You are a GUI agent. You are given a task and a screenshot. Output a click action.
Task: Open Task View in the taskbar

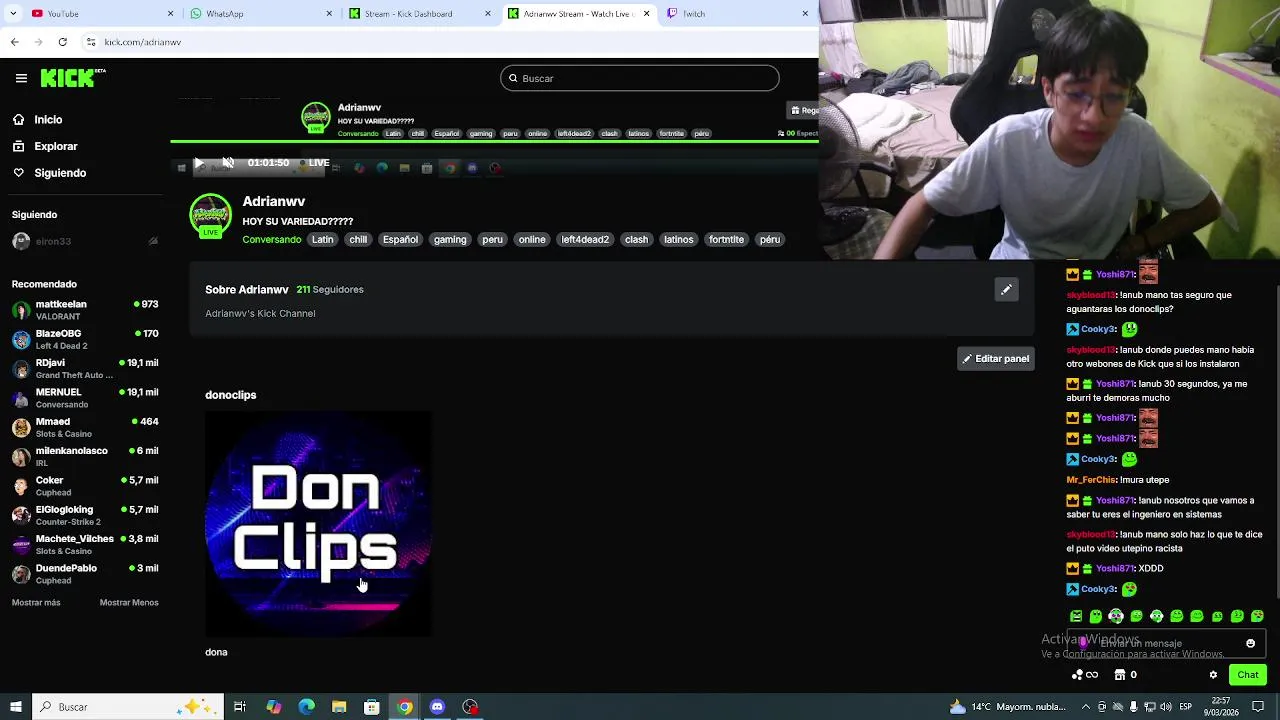coord(240,707)
